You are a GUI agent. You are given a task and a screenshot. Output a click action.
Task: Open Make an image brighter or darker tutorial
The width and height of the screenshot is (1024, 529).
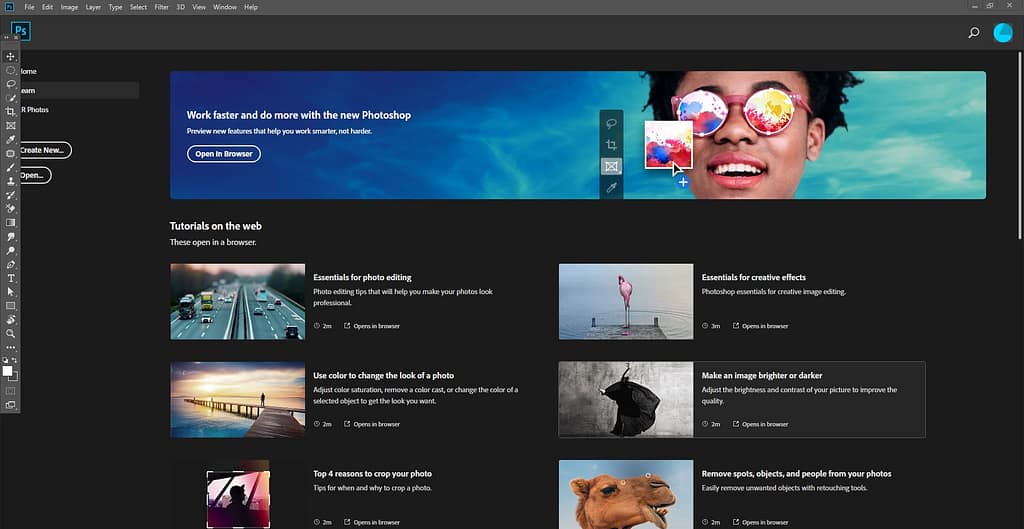[x=761, y=376]
